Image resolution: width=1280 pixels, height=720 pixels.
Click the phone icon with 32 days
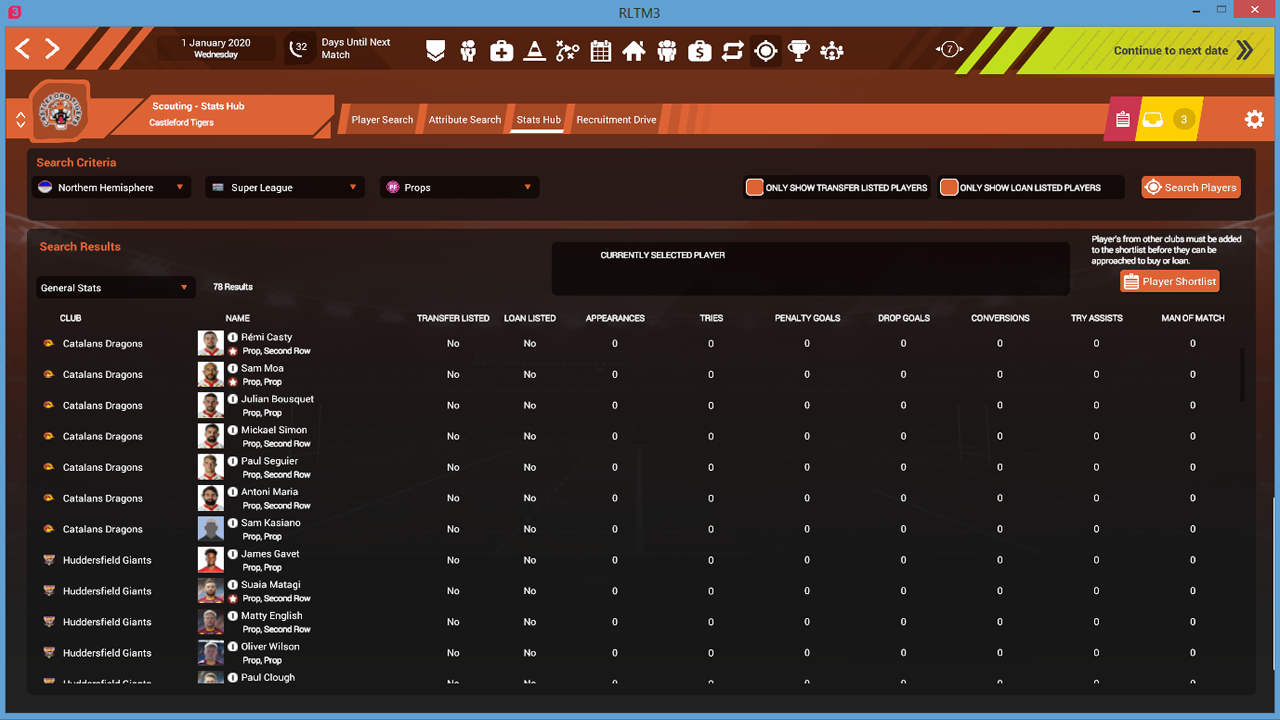click(300, 48)
